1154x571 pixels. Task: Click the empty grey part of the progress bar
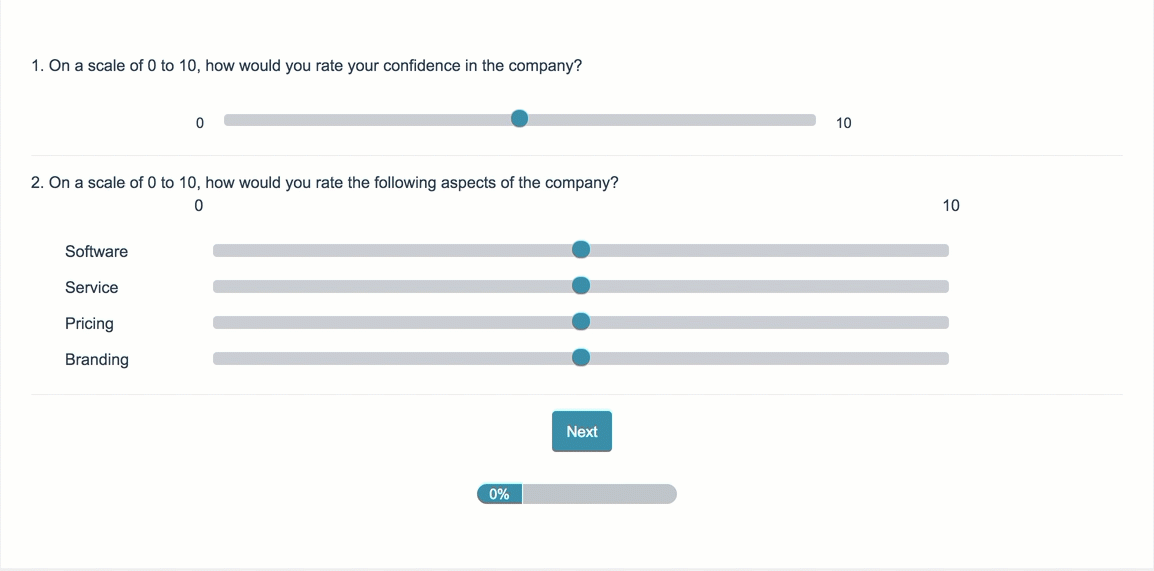pos(600,494)
